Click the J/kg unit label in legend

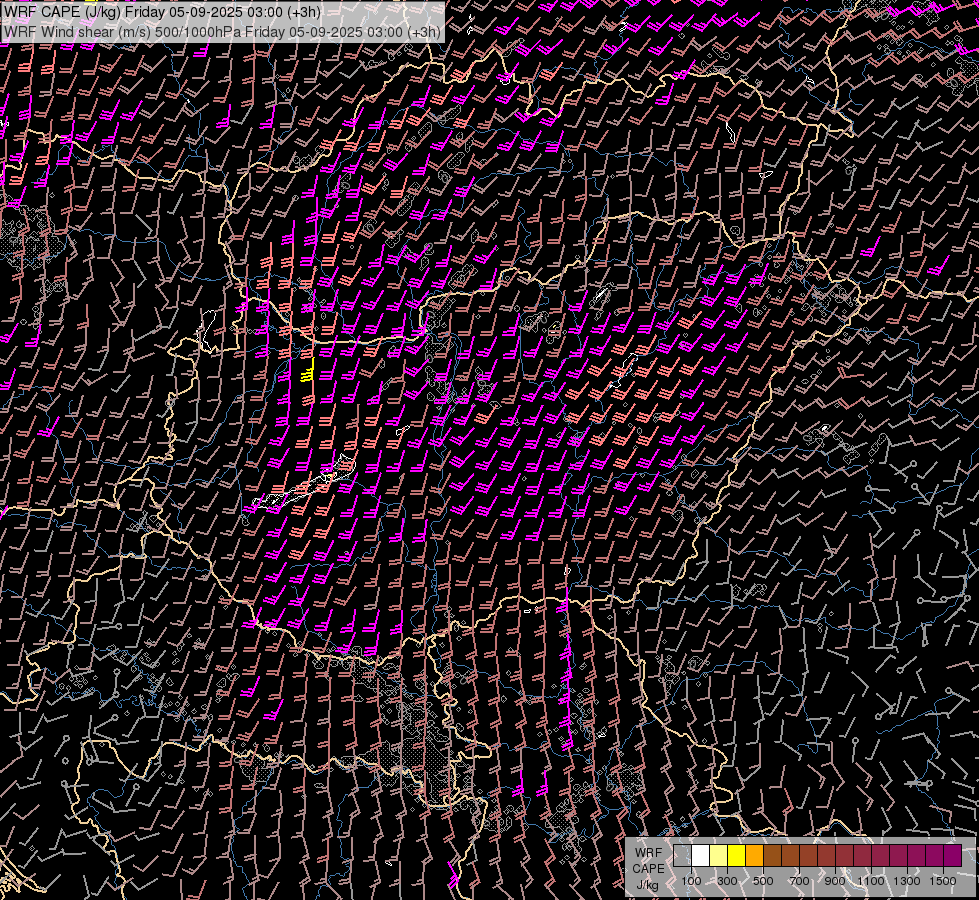coord(648,885)
